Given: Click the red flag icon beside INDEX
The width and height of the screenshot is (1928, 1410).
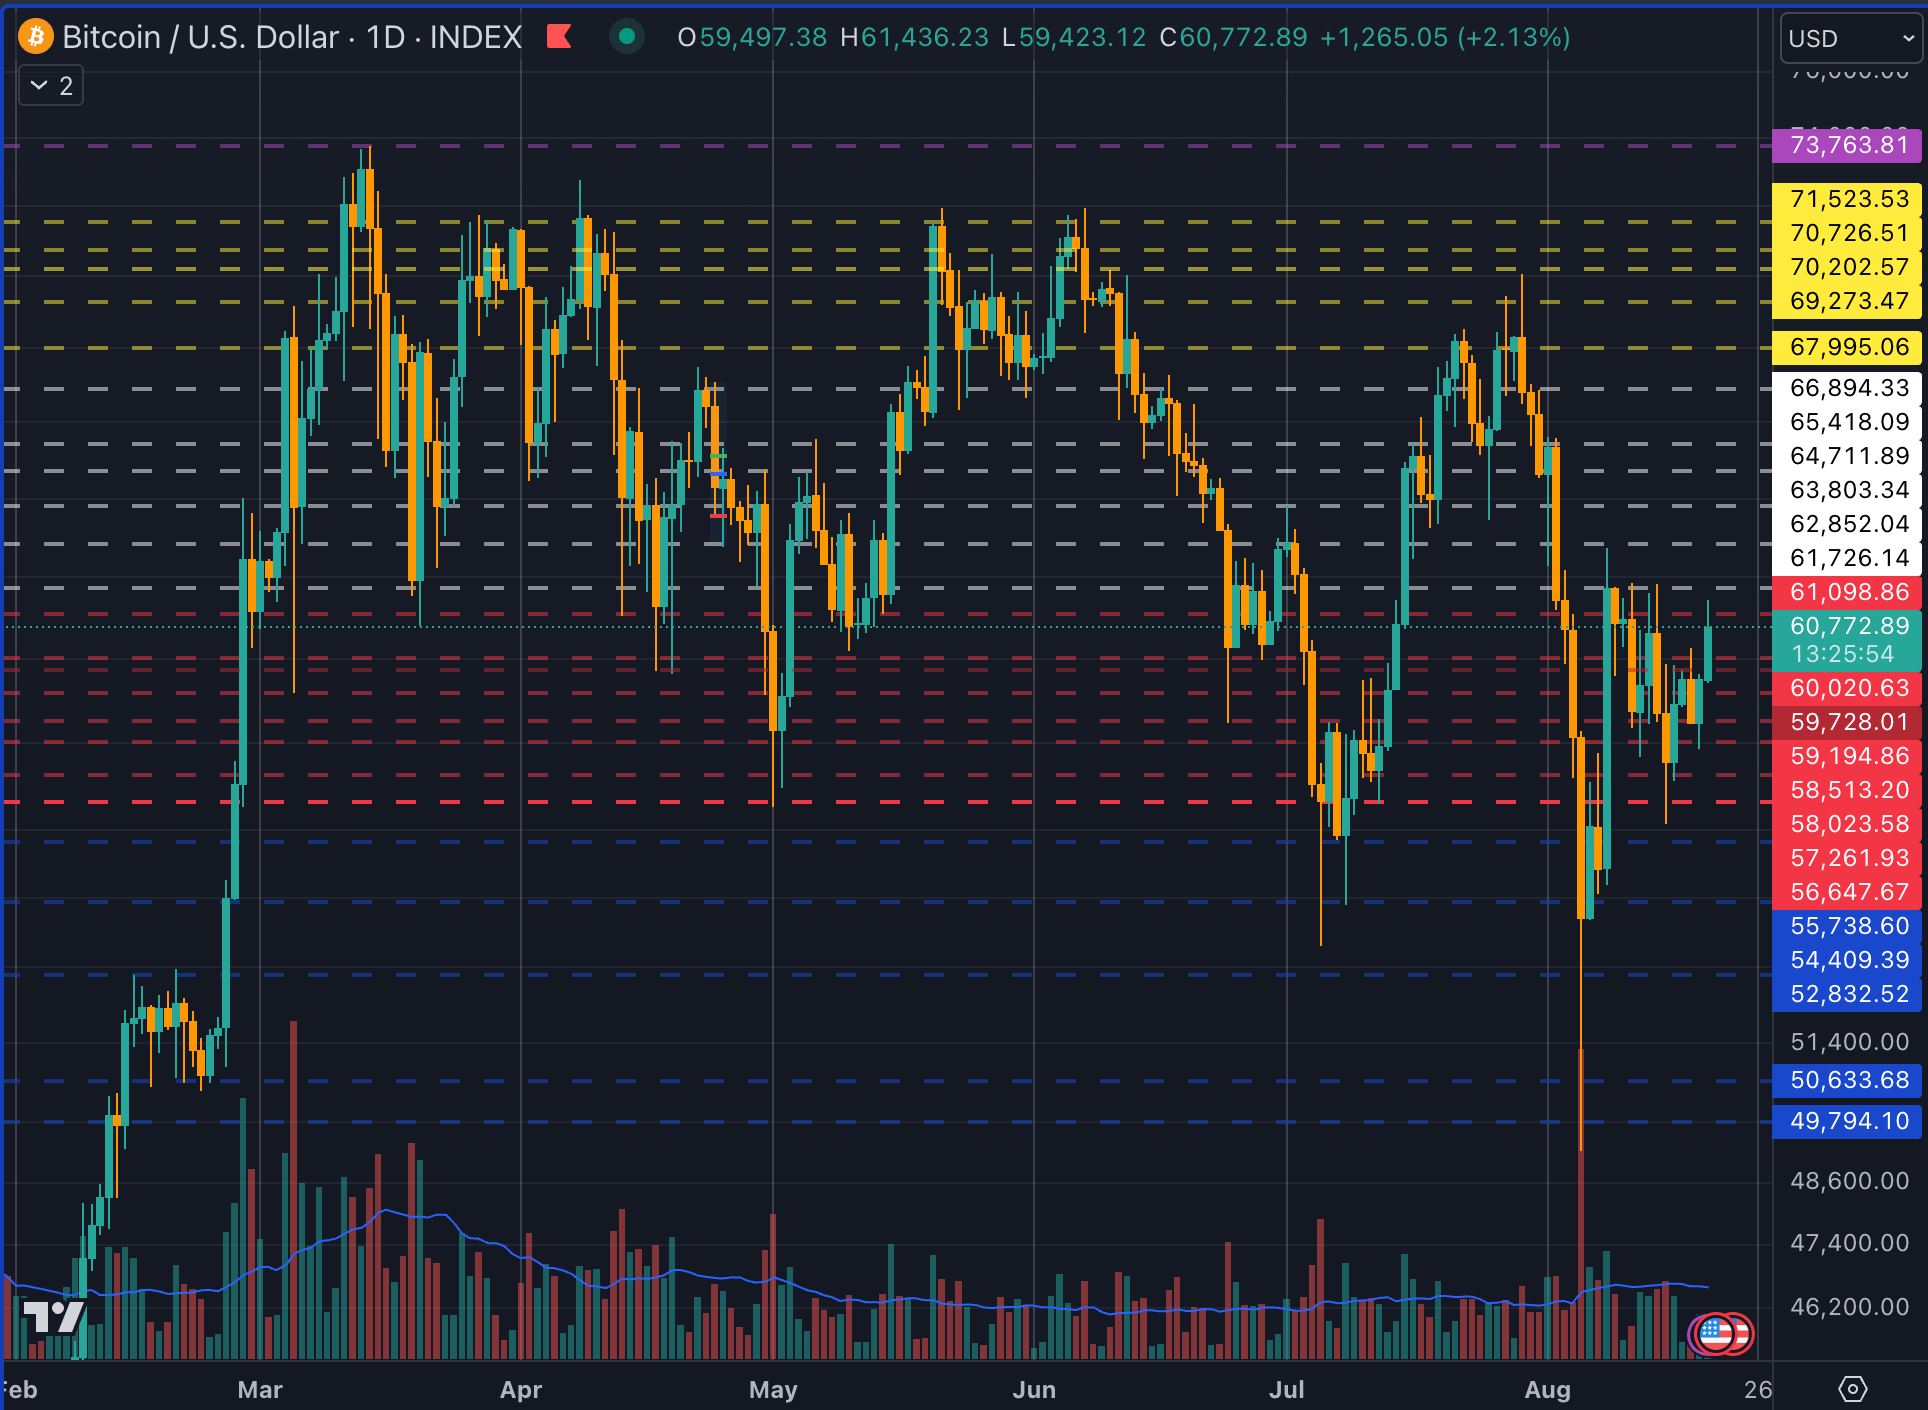Looking at the screenshot, I should pyautogui.click(x=559, y=37).
